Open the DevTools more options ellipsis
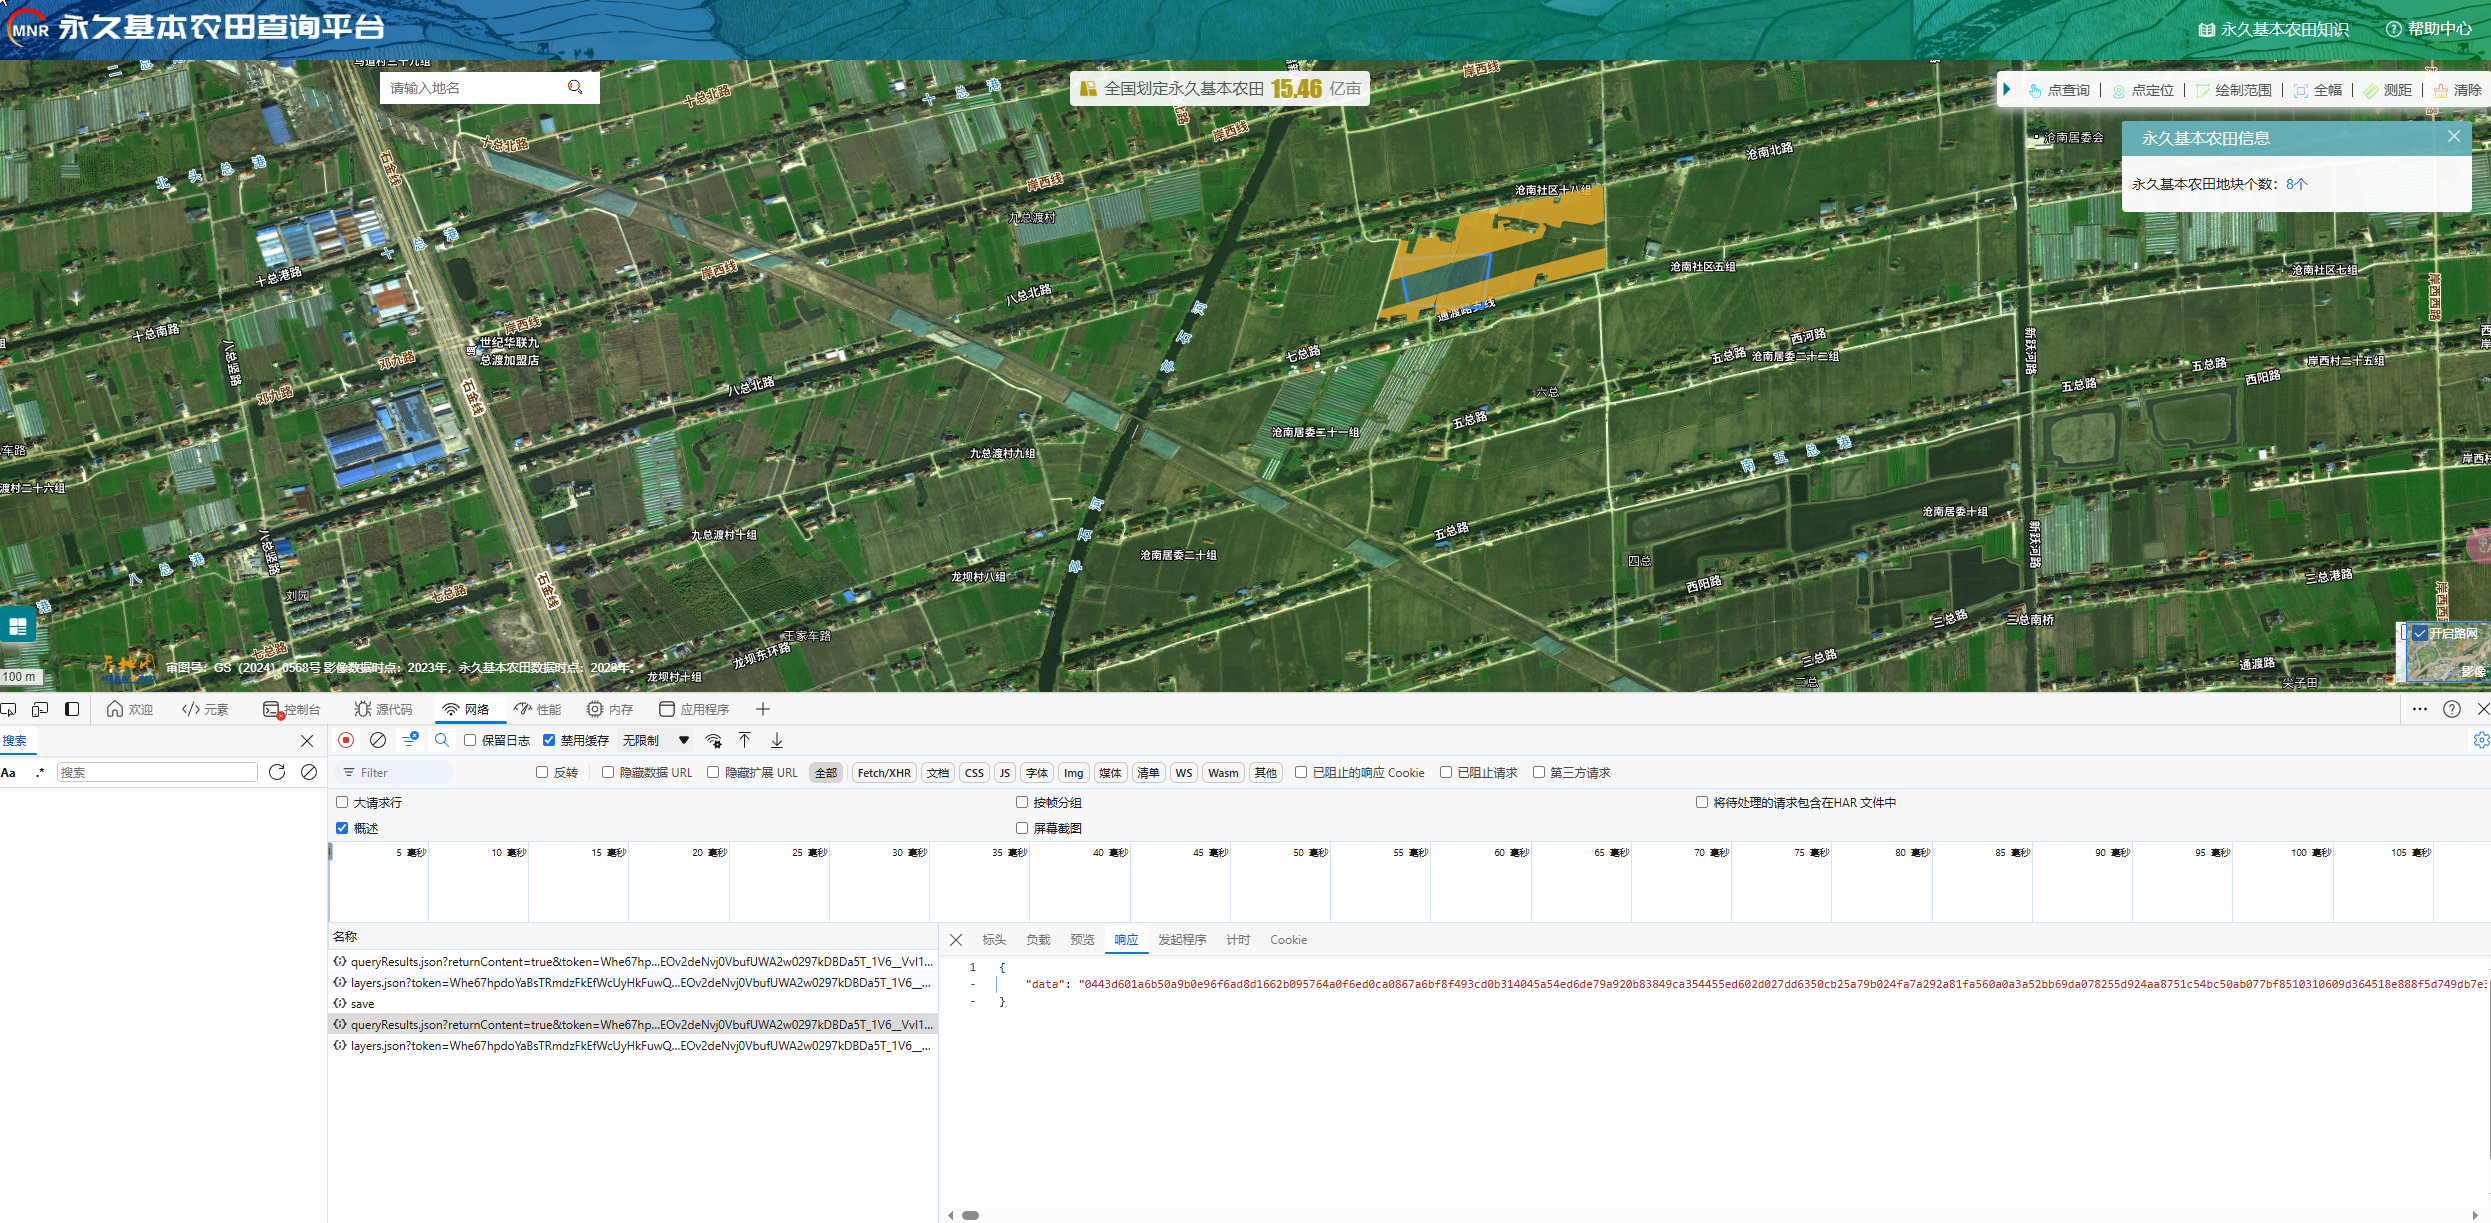The width and height of the screenshot is (2491, 1223). pyautogui.click(x=2419, y=709)
